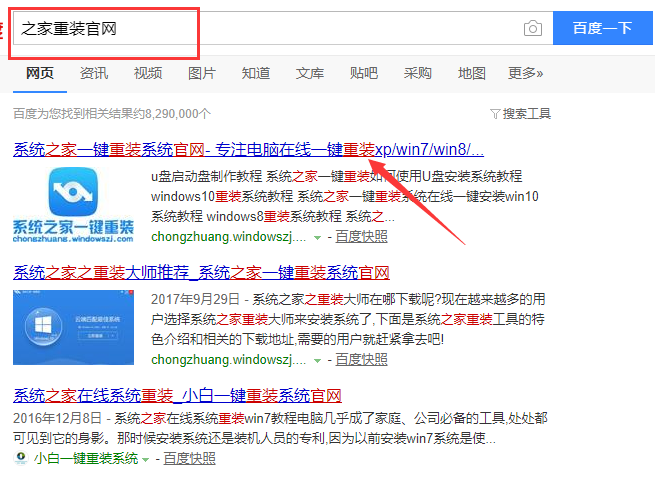This screenshot has height=504, width=655.
Task: Click the camera image search icon
Action: tap(533, 28)
